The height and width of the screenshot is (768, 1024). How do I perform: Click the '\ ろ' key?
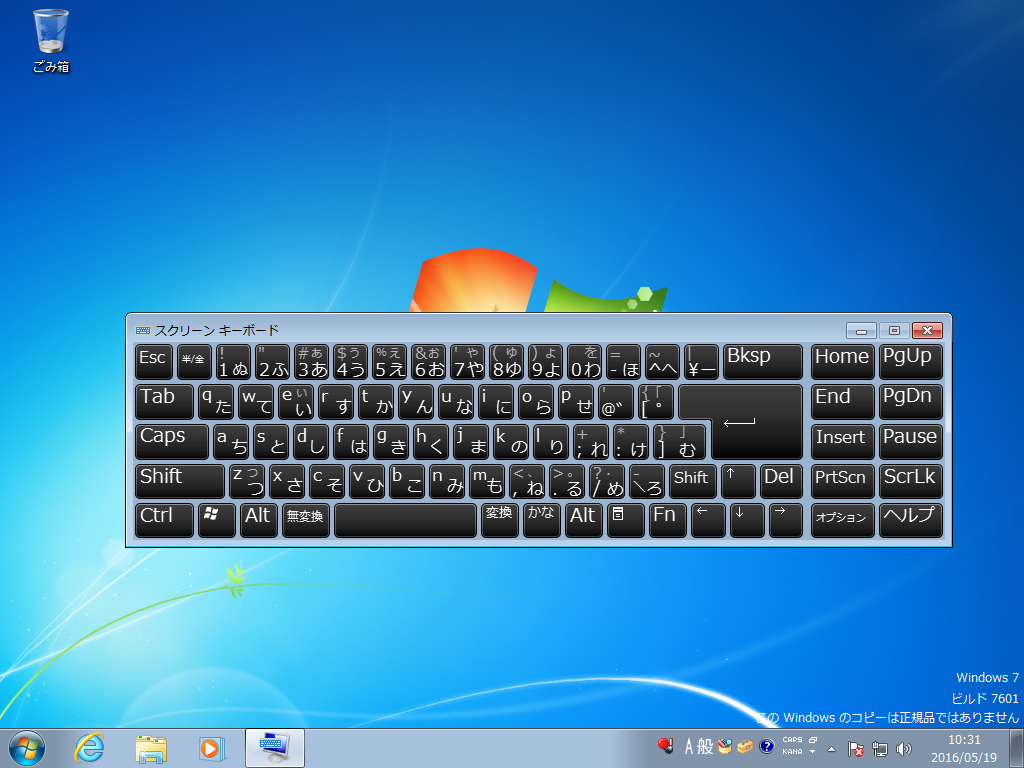click(647, 481)
